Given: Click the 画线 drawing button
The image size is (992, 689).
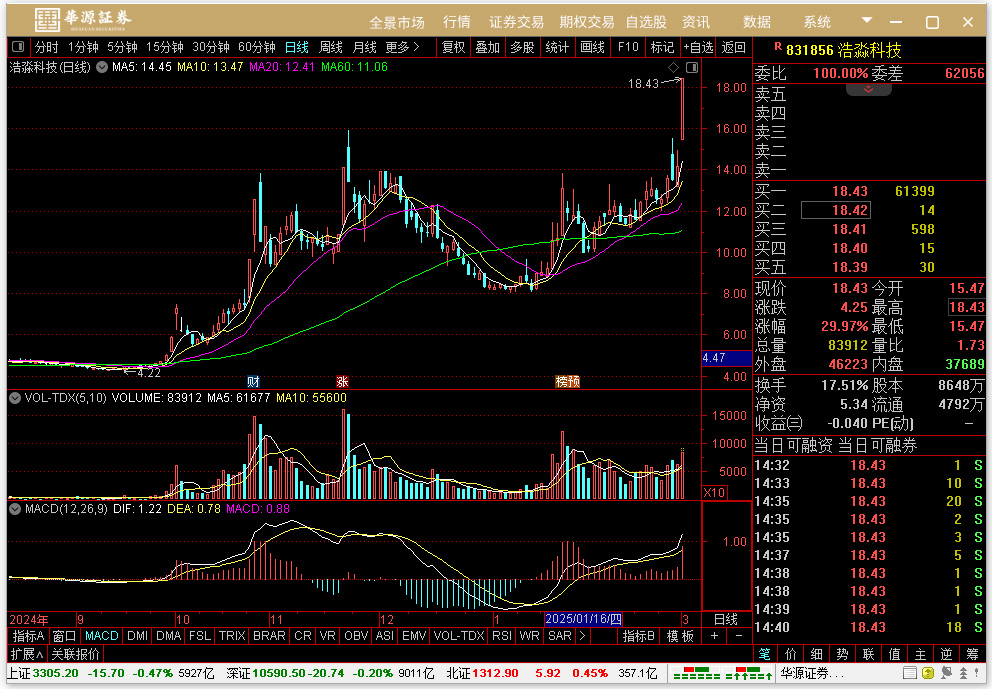Looking at the screenshot, I should pos(592,47).
